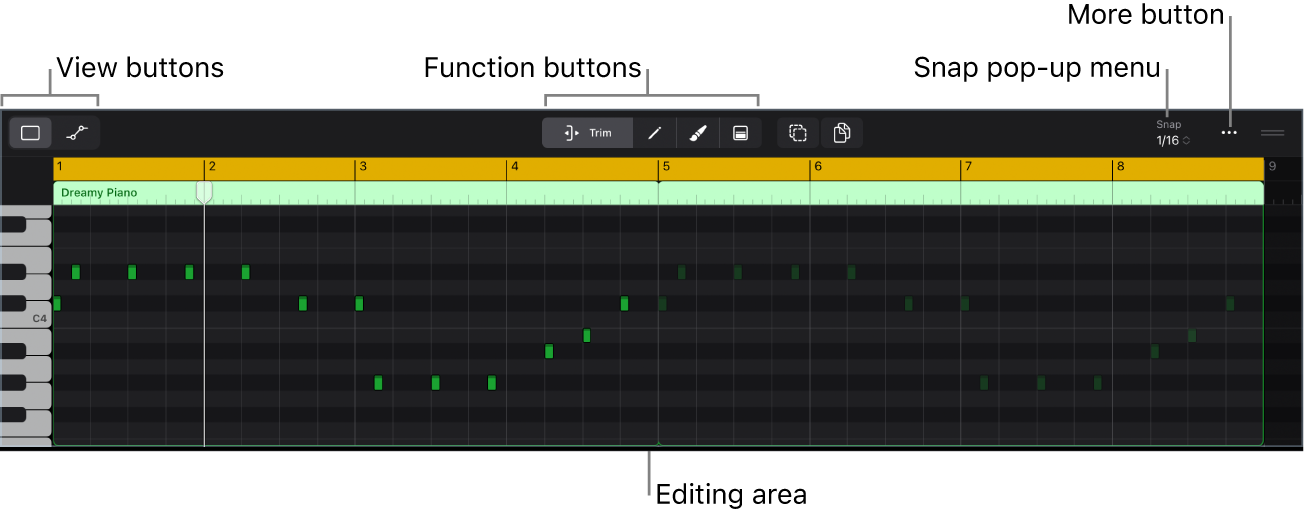Click bar number 7 in the ruler
The image size is (1306, 522).
969,168
